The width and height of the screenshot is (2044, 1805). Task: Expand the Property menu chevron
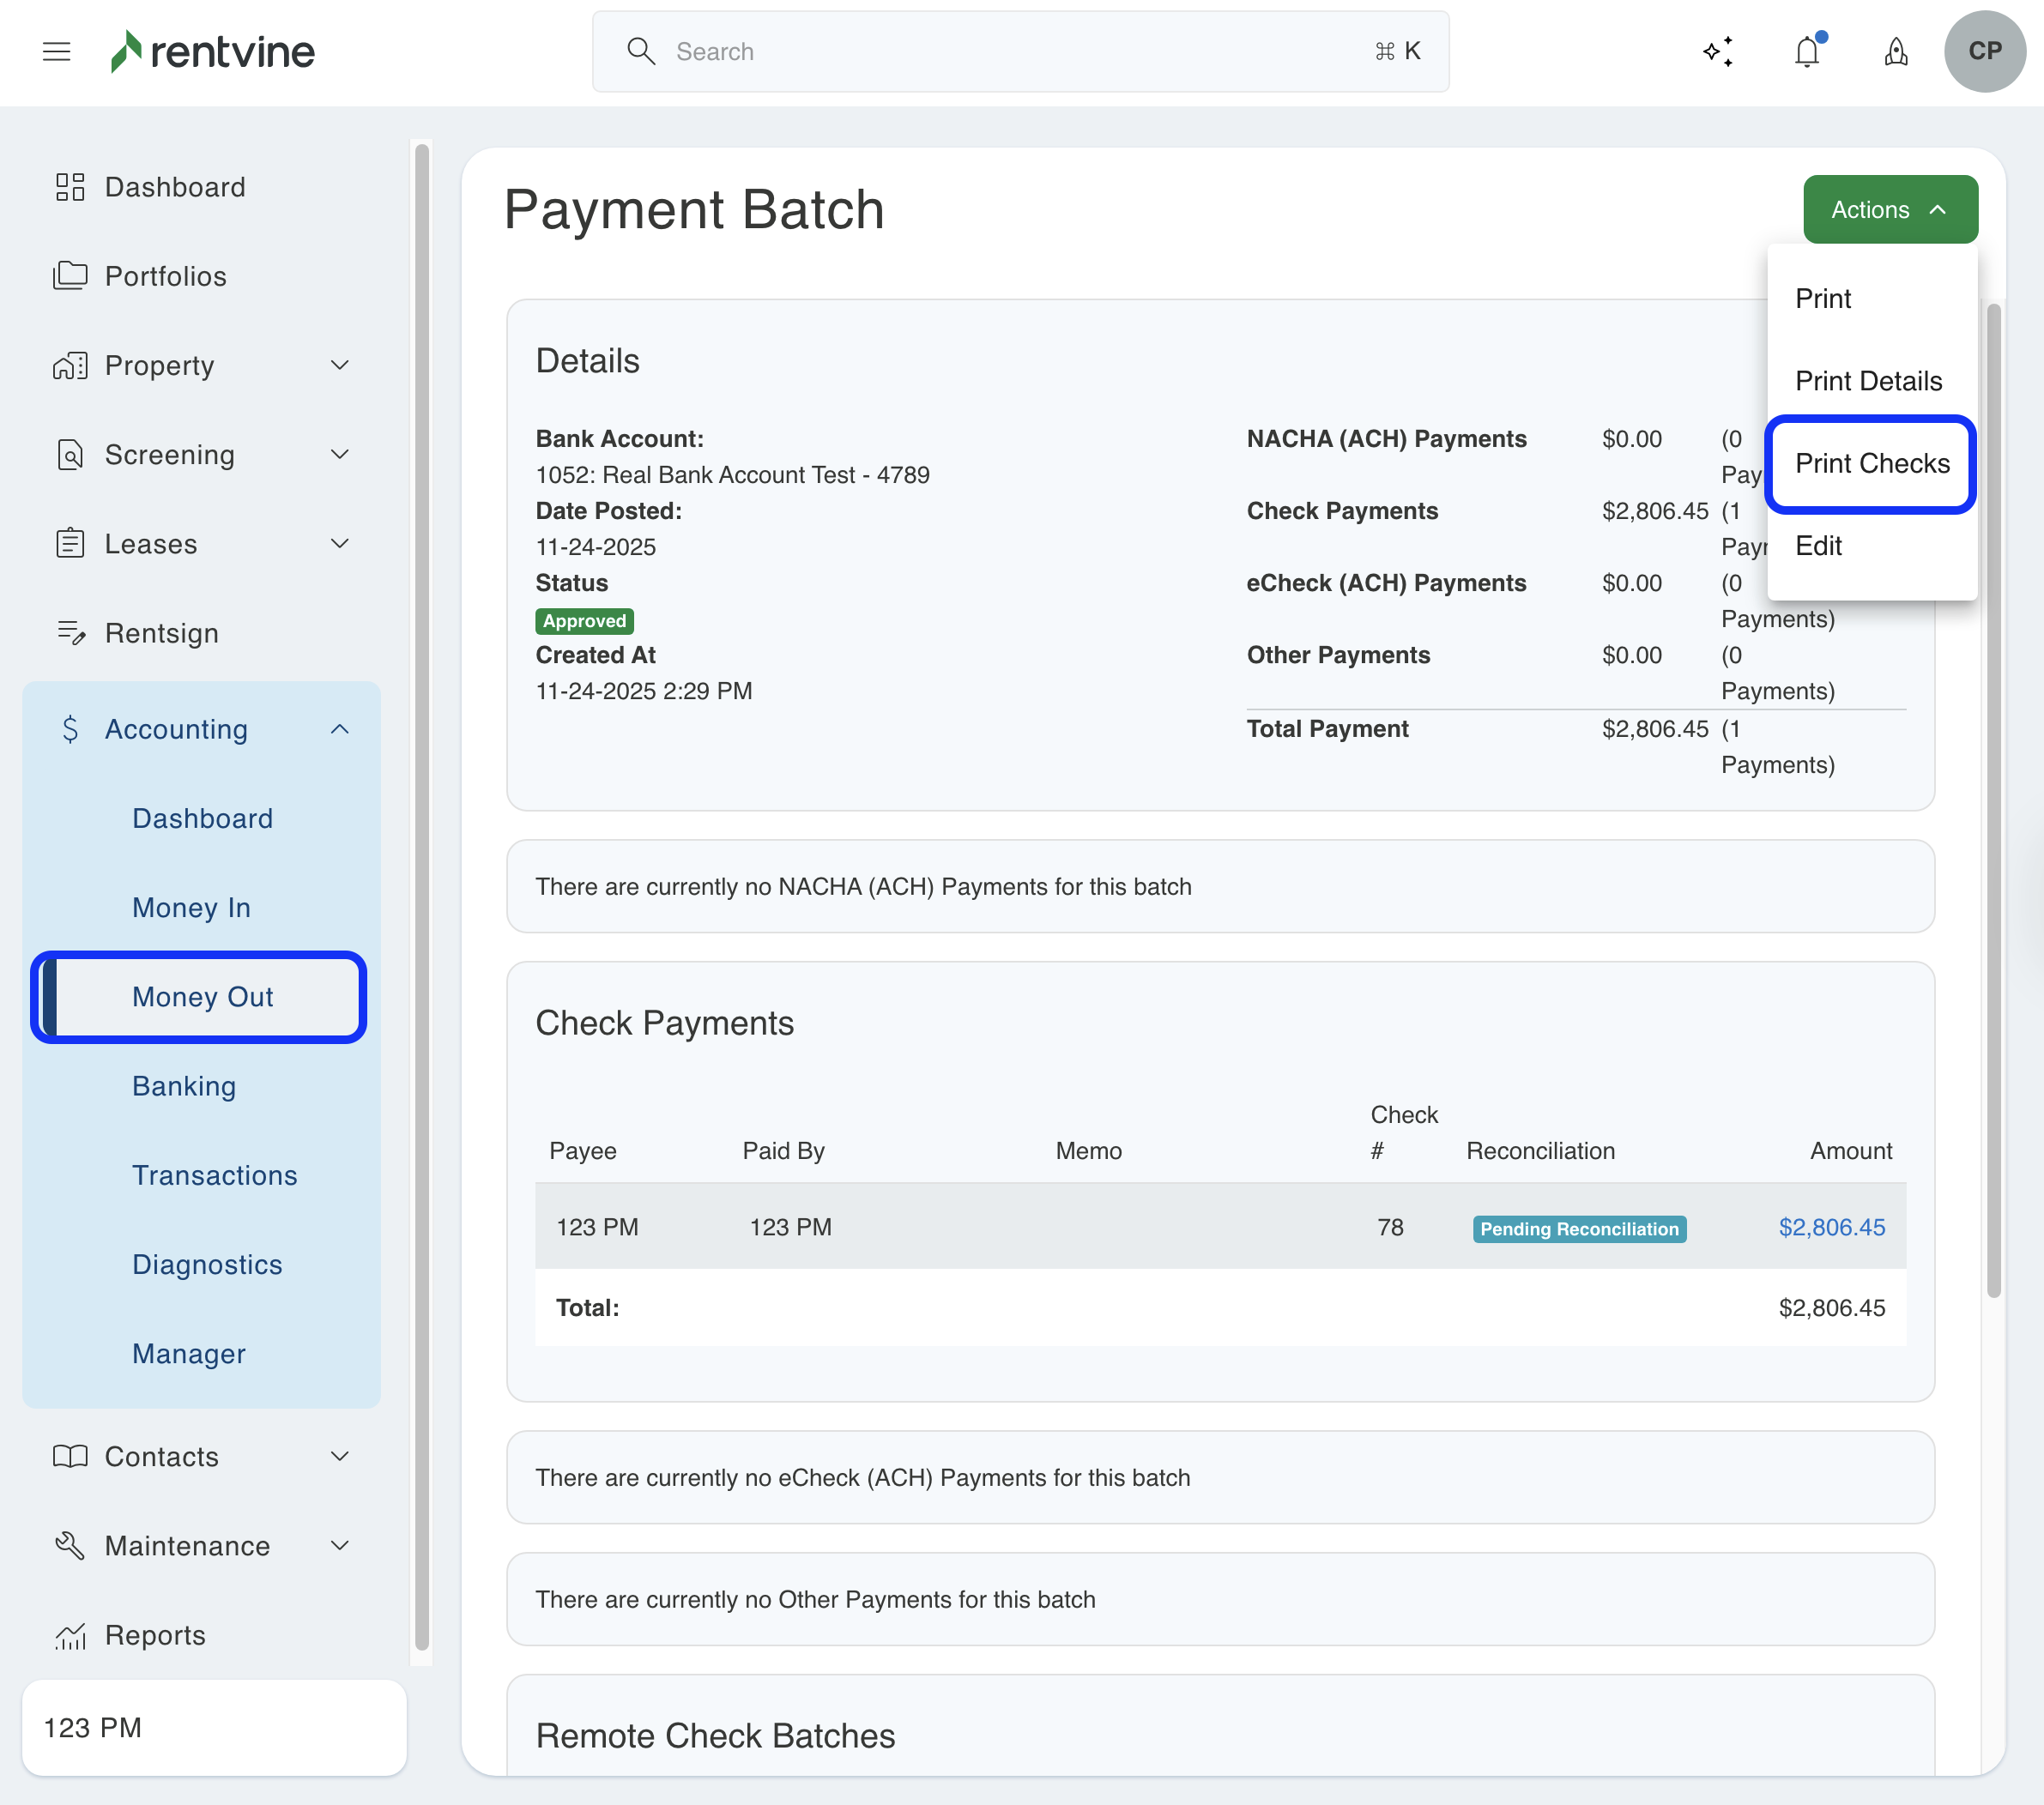tap(340, 365)
